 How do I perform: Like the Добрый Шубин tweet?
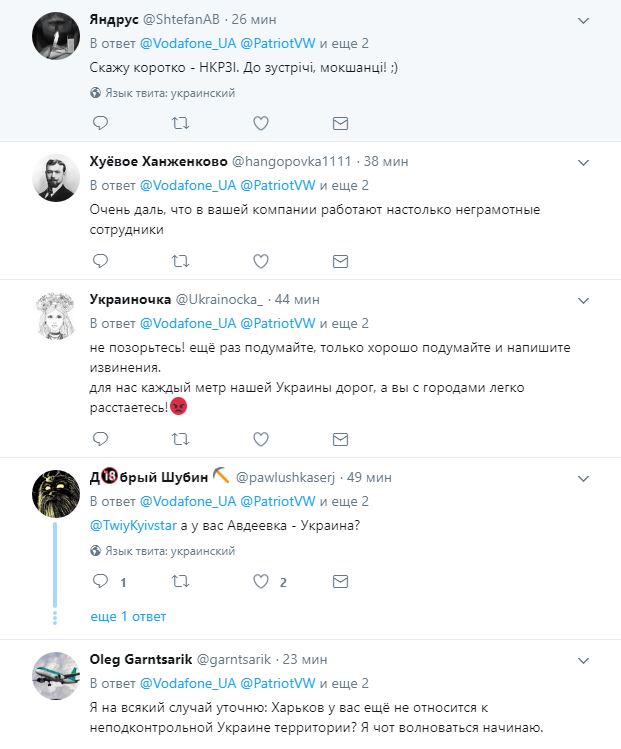click(x=260, y=581)
